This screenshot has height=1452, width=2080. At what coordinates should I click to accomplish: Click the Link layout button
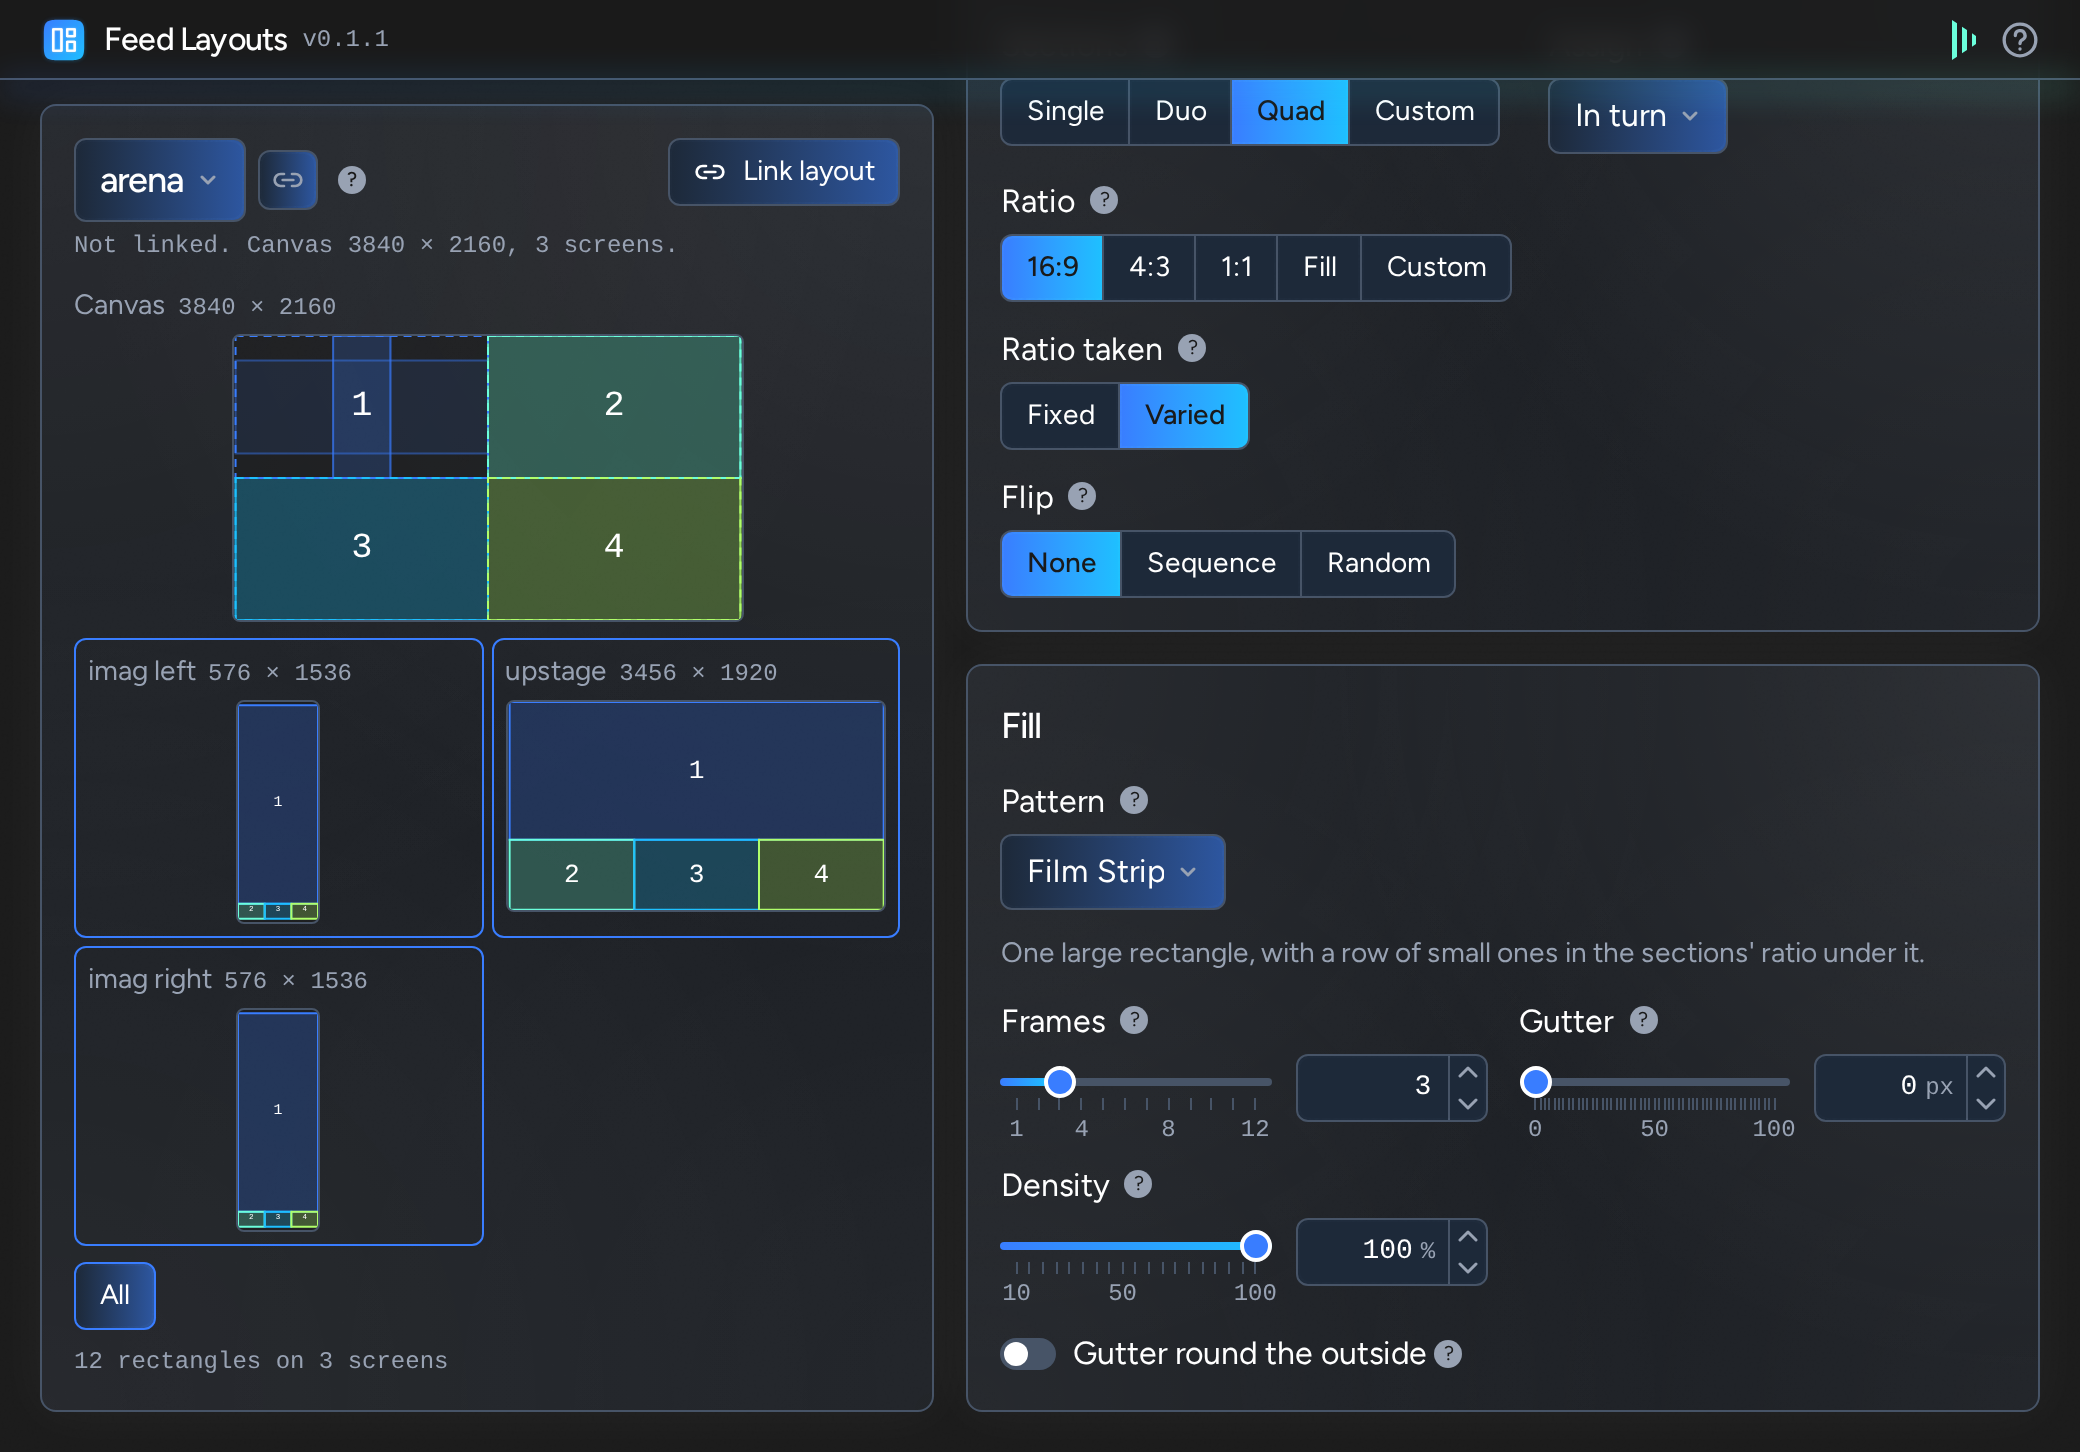point(784,172)
